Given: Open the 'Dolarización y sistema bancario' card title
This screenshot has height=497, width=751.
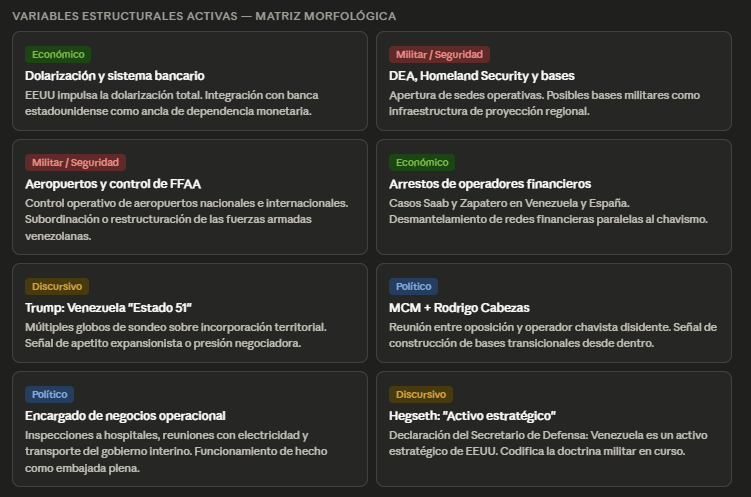Looking at the screenshot, I should (x=114, y=76).
